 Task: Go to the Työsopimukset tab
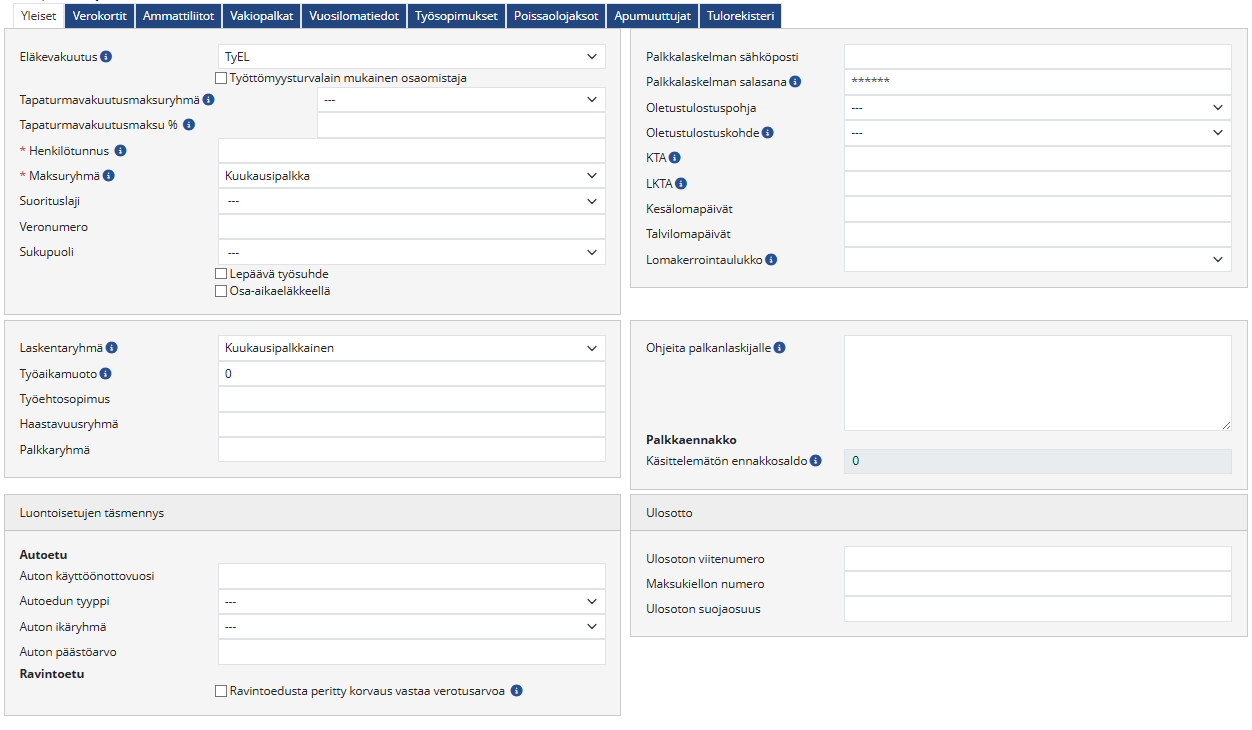[x=456, y=15]
